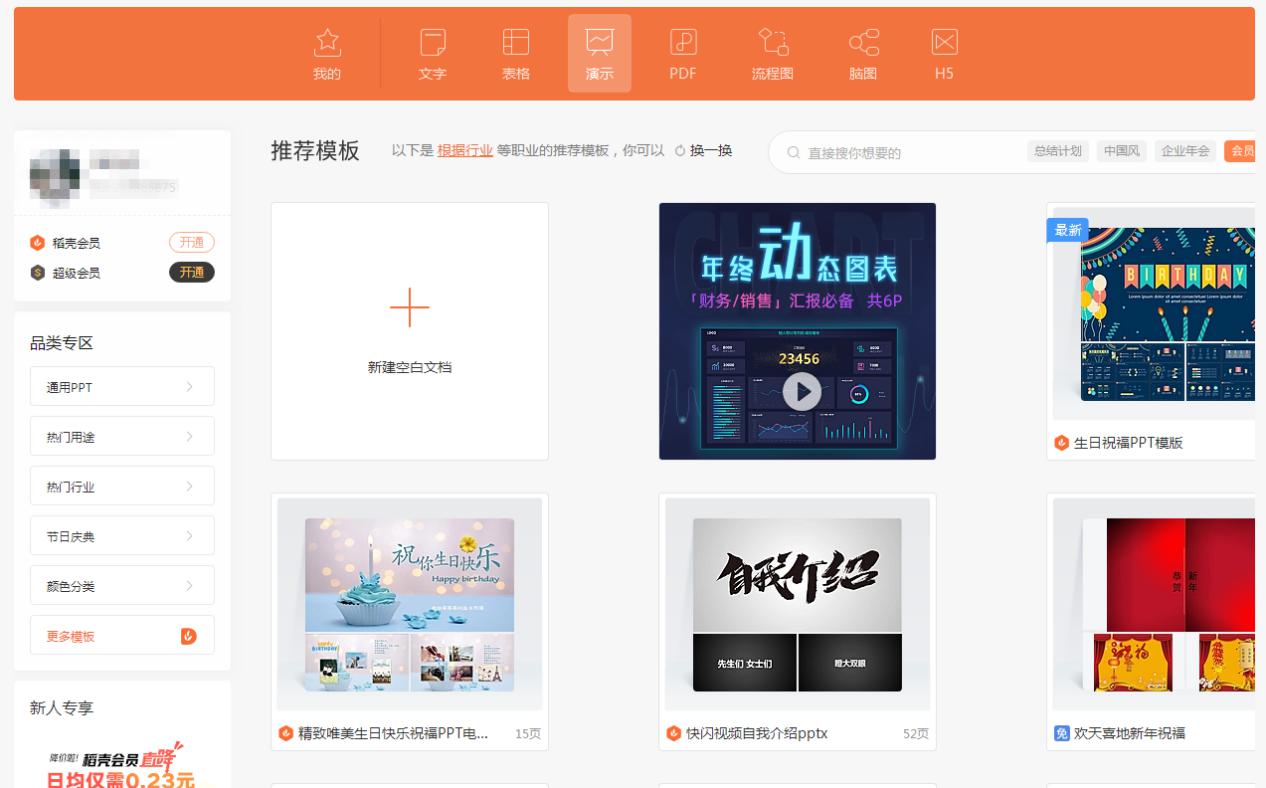Click the 15页 page count
The image size is (1266, 788).
point(528,734)
